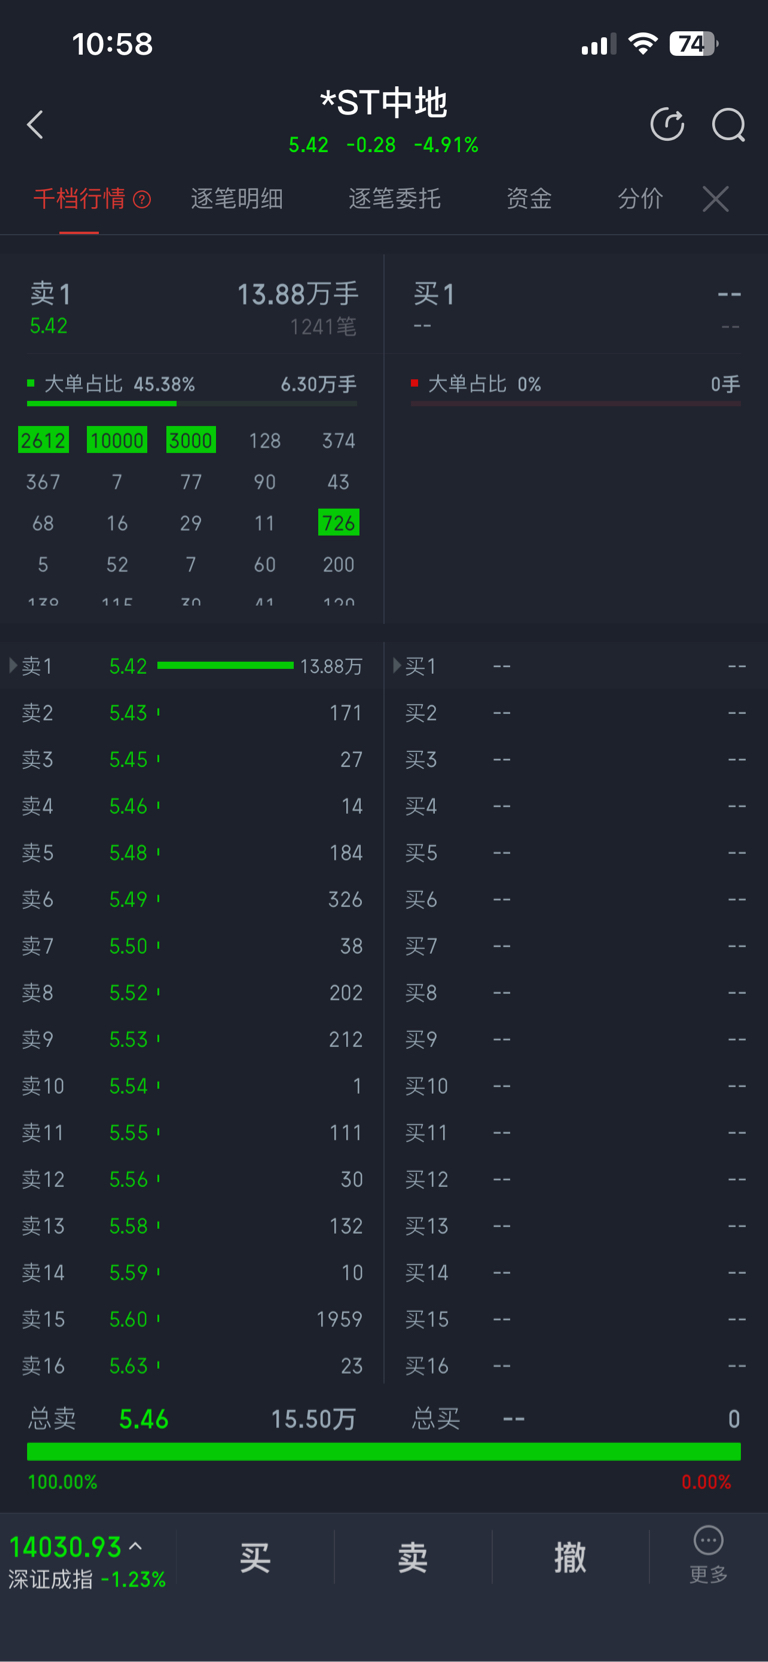Image resolution: width=768 pixels, height=1662 pixels.
Task: Tap the 总卖 volume 15.50万
Action: 313,1419
